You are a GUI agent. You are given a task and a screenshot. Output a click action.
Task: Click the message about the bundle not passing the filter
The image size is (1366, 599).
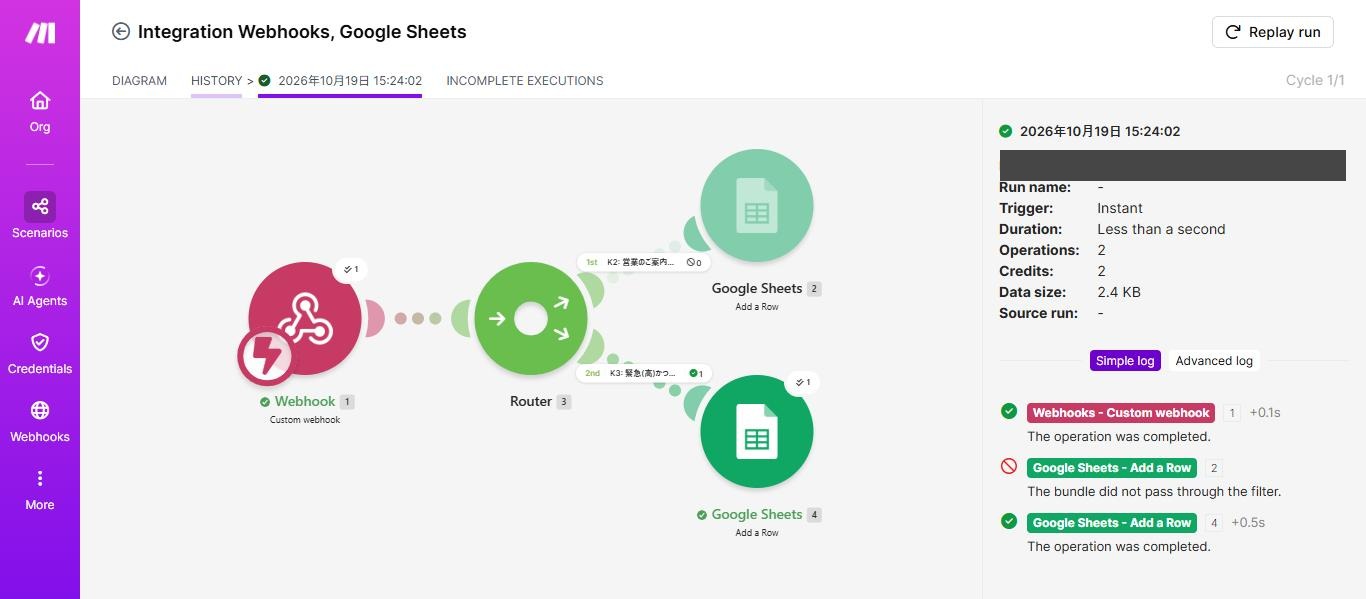coord(1154,491)
